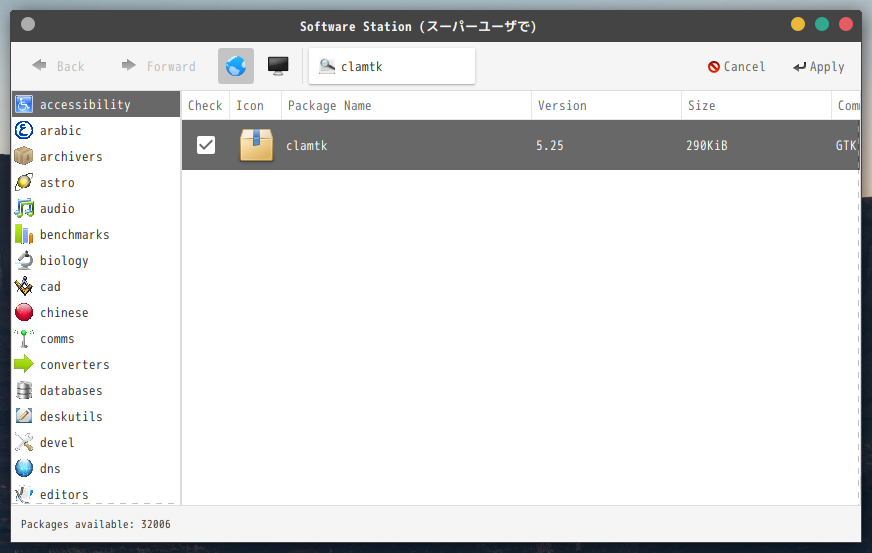Click the clamtk package box icon
The width and height of the screenshot is (872, 553).
coord(256,145)
